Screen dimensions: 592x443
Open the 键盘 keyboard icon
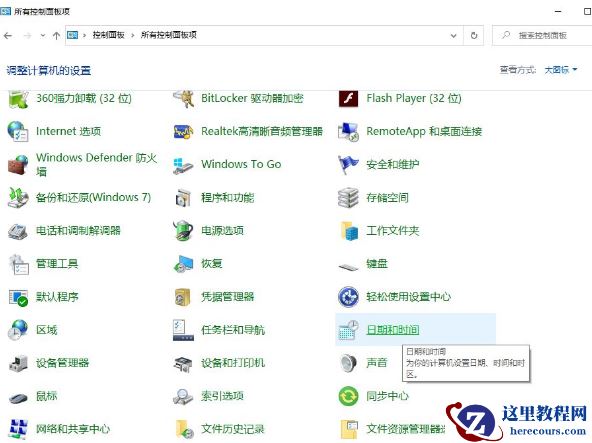coord(348,267)
